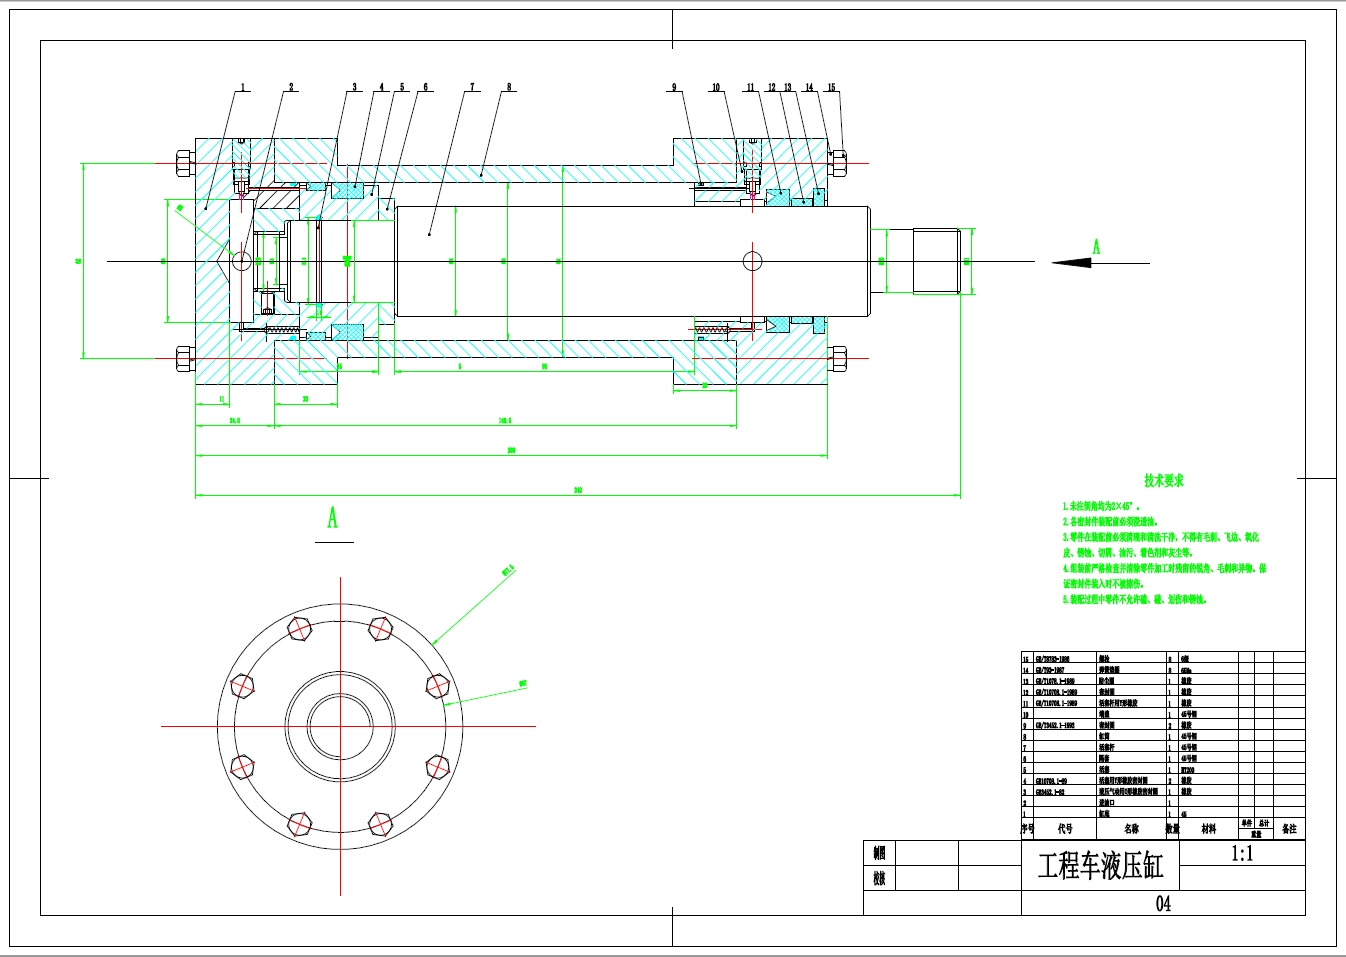1346x957 pixels.
Task: Click the 序号 column header
Action: [1027, 829]
